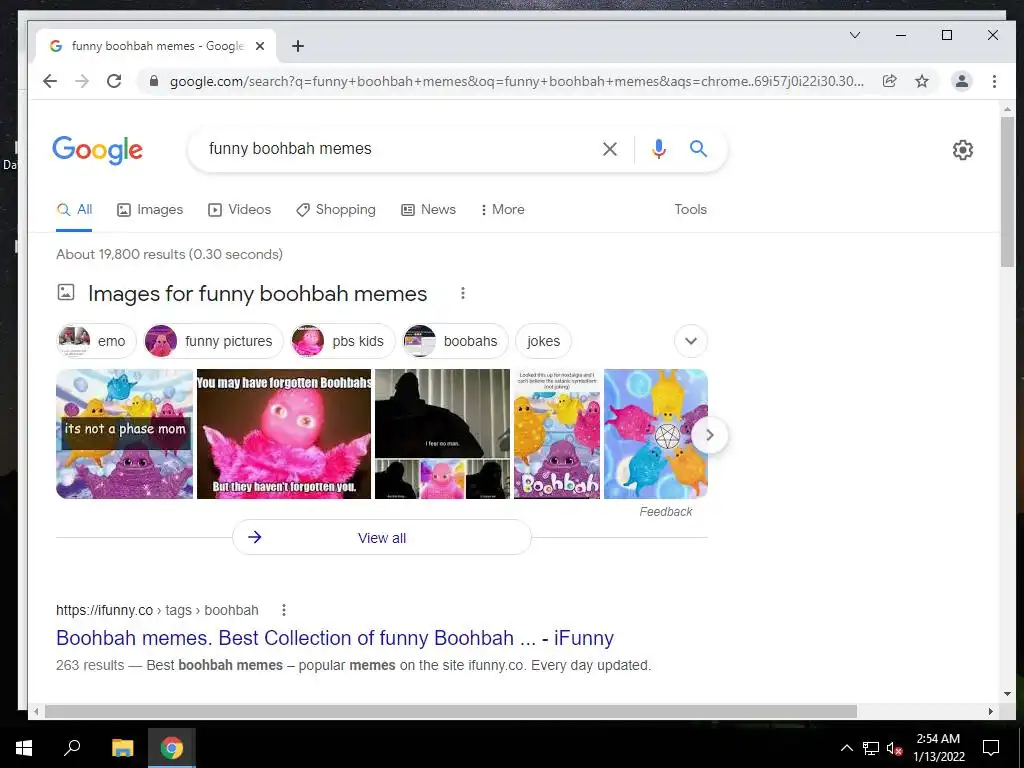Start voice search with the microphone
The image size is (1024, 768).
[x=659, y=149]
